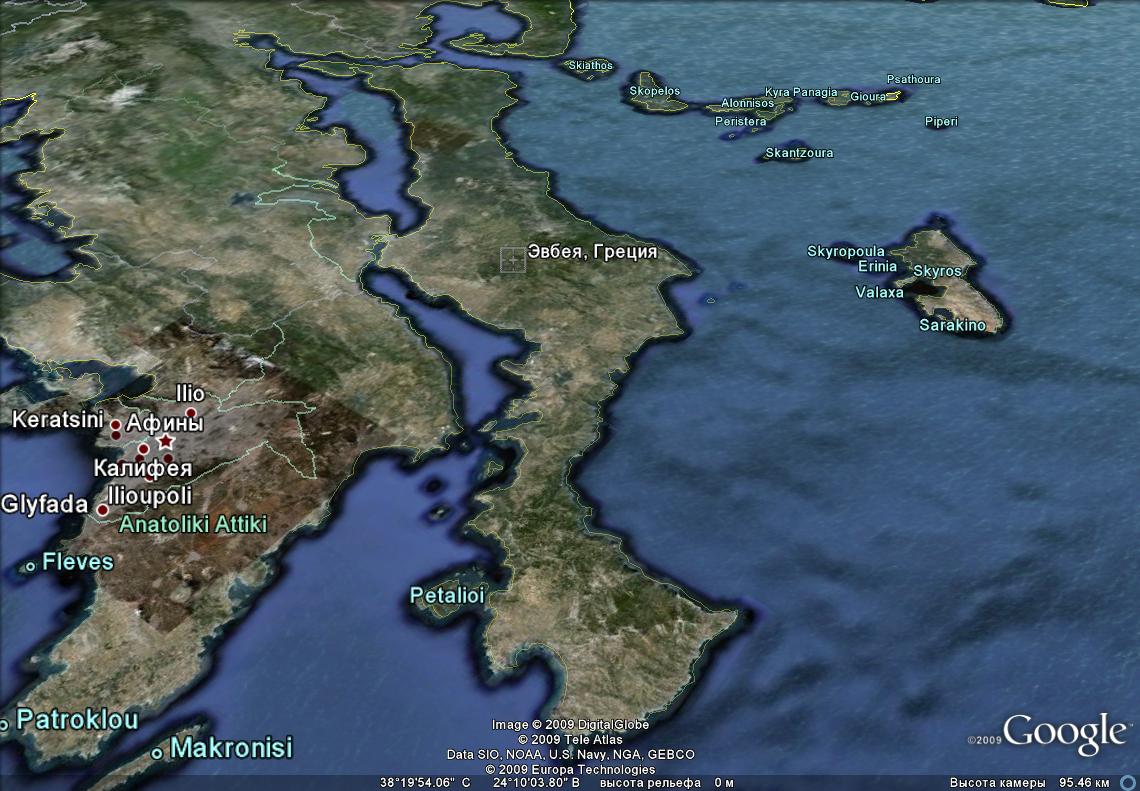
Task: Click the circle marker next to Makronisi
Action: 157,753
